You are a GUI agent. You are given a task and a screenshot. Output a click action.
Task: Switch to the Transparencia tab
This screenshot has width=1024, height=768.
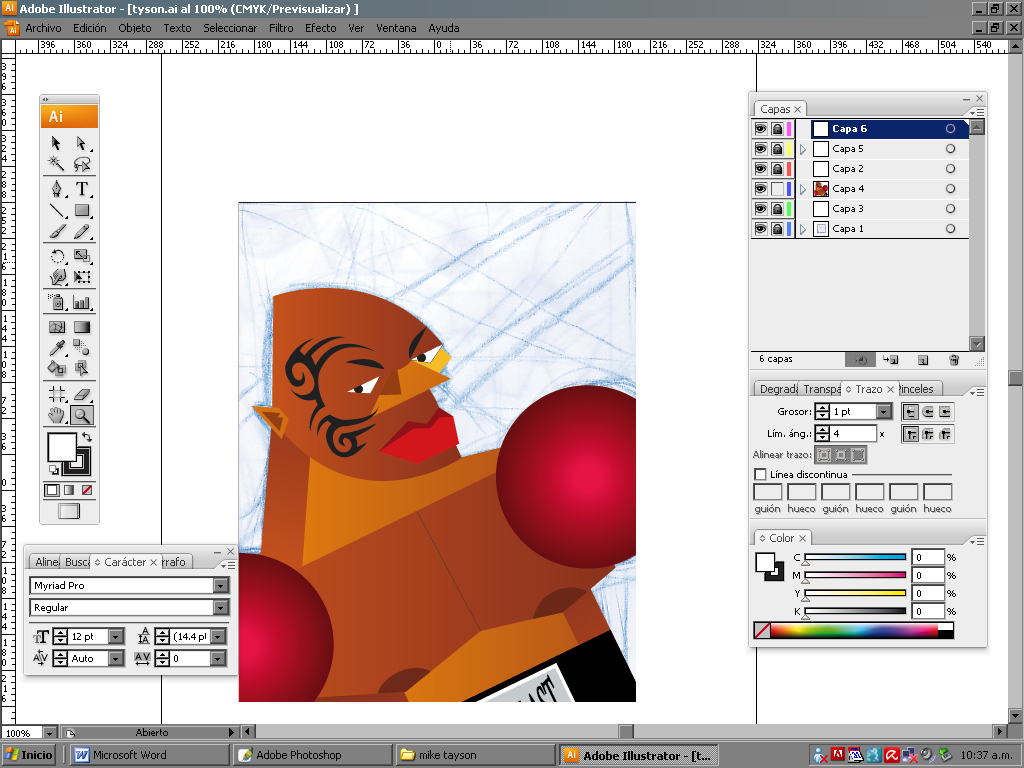pos(821,389)
